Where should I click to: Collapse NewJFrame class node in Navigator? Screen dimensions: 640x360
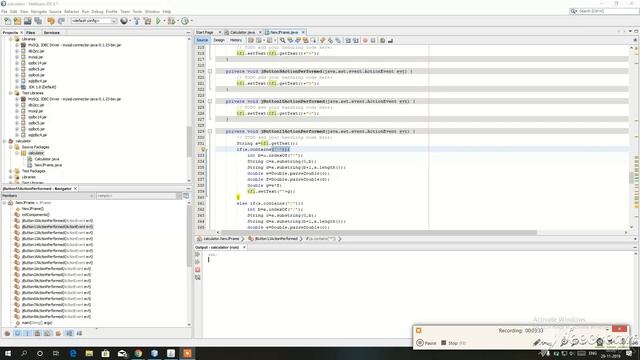tap(4, 203)
